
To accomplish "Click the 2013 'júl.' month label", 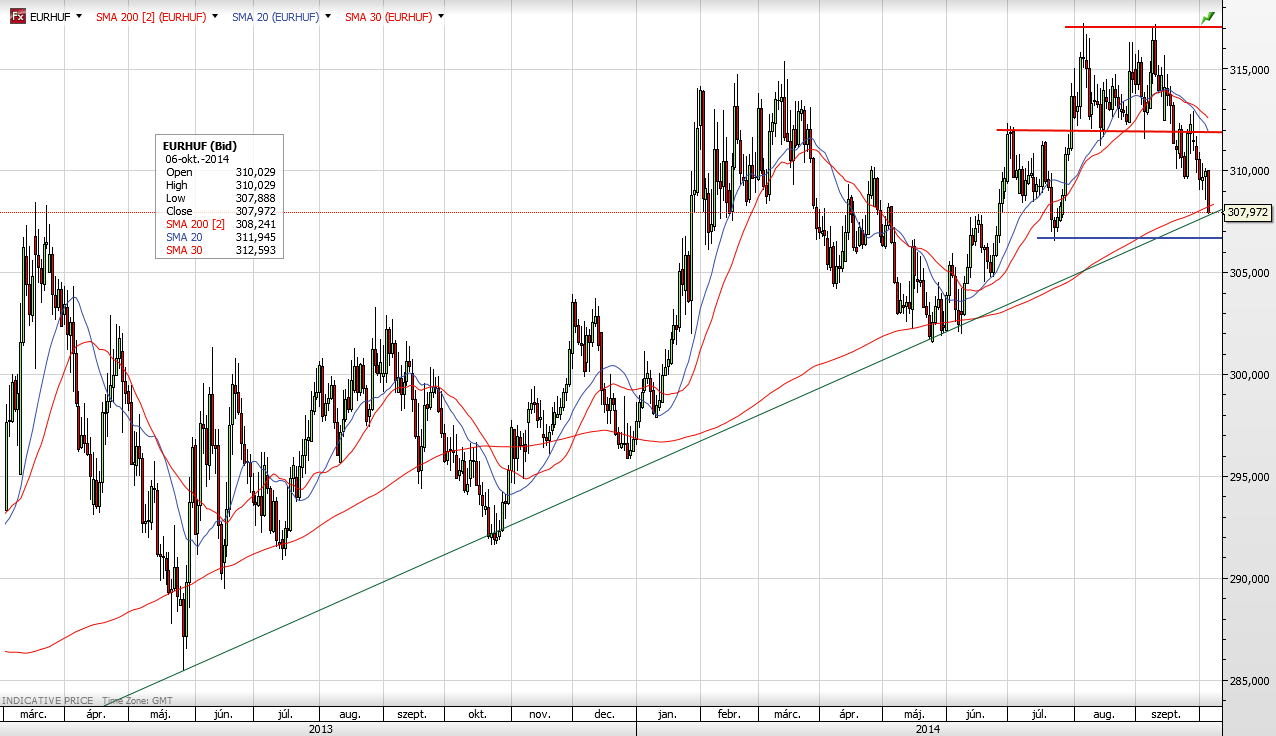I will 285,715.
